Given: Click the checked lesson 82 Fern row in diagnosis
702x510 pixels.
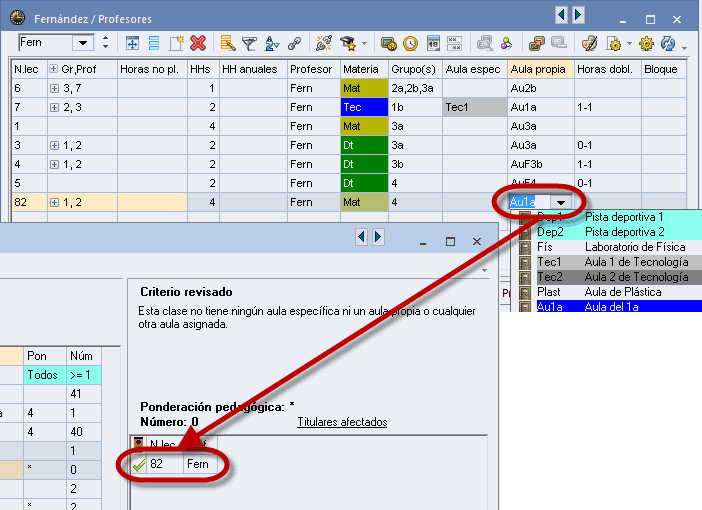Looking at the screenshot, I should (175, 464).
